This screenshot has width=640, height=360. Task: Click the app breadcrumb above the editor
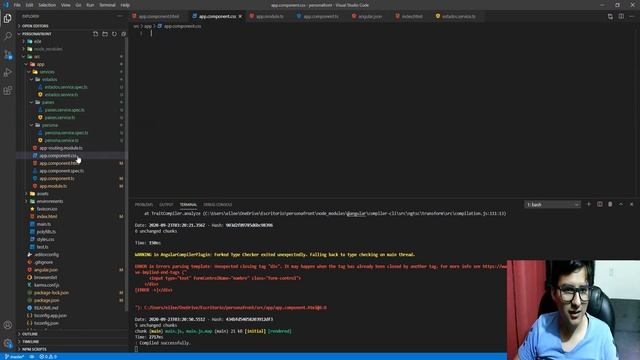(x=148, y=26)
